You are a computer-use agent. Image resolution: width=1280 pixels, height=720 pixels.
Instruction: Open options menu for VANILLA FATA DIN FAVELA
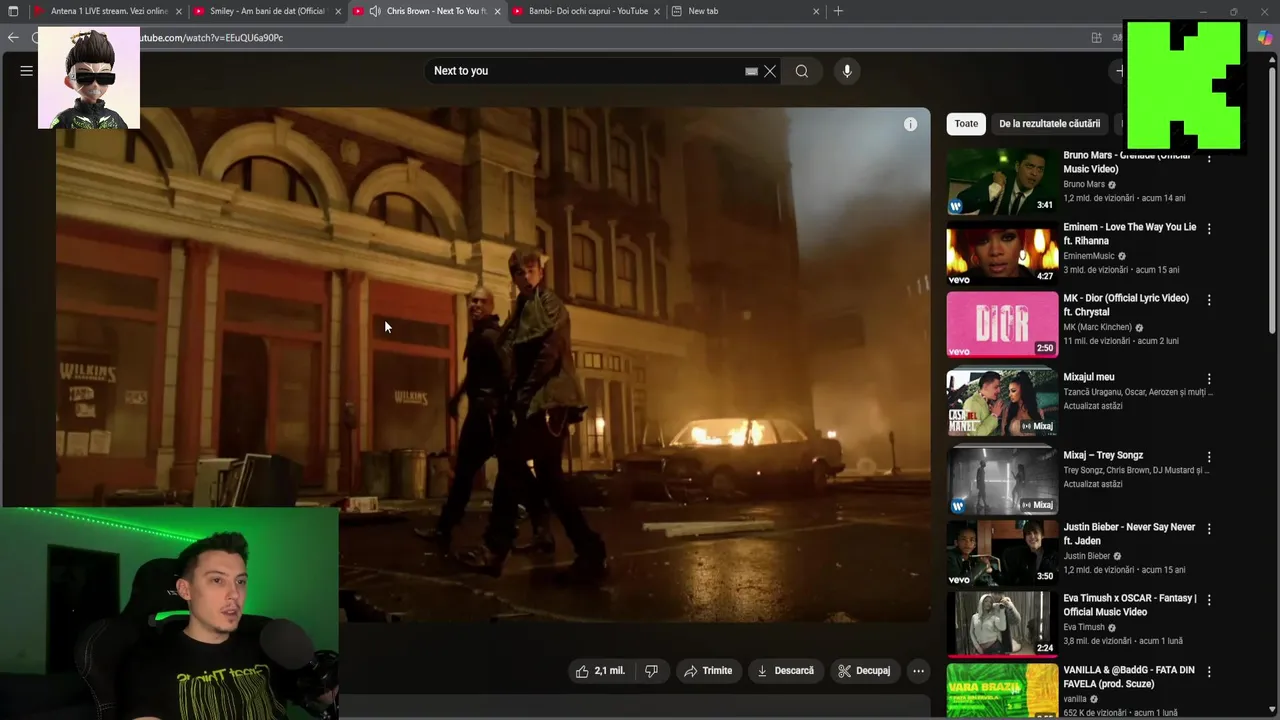point(1209,672)
